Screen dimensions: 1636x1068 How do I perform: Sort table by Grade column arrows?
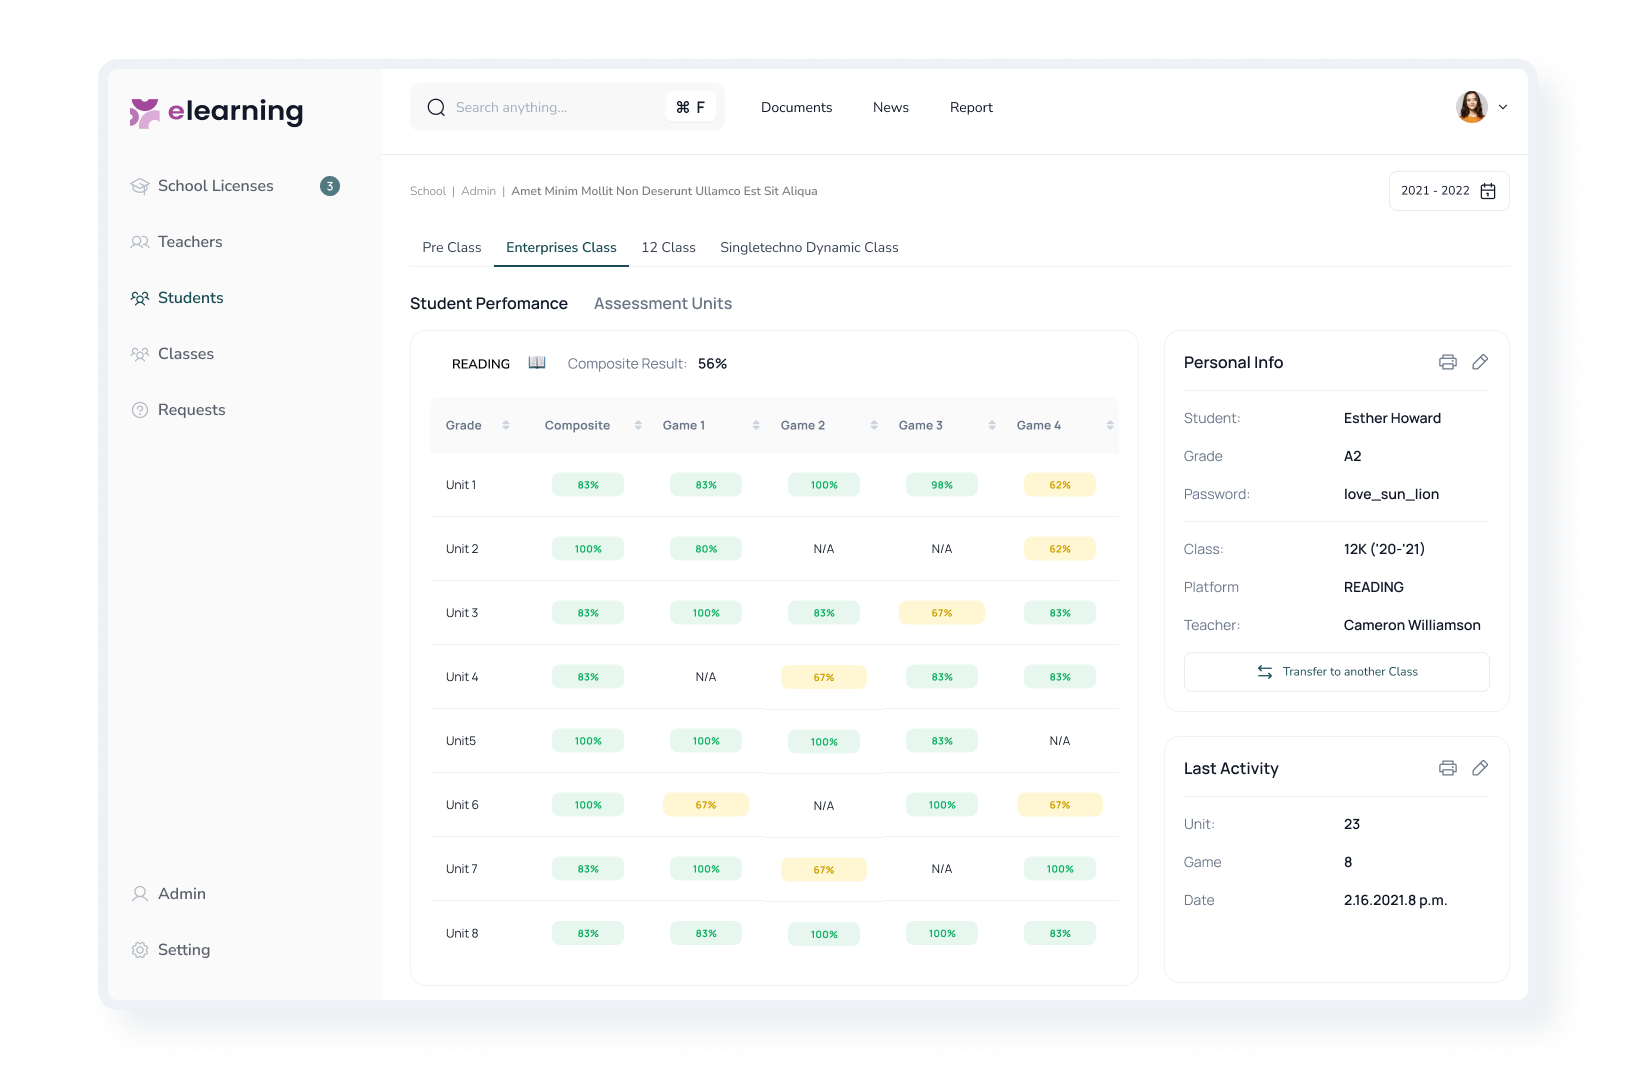click(x=506, y=425)
